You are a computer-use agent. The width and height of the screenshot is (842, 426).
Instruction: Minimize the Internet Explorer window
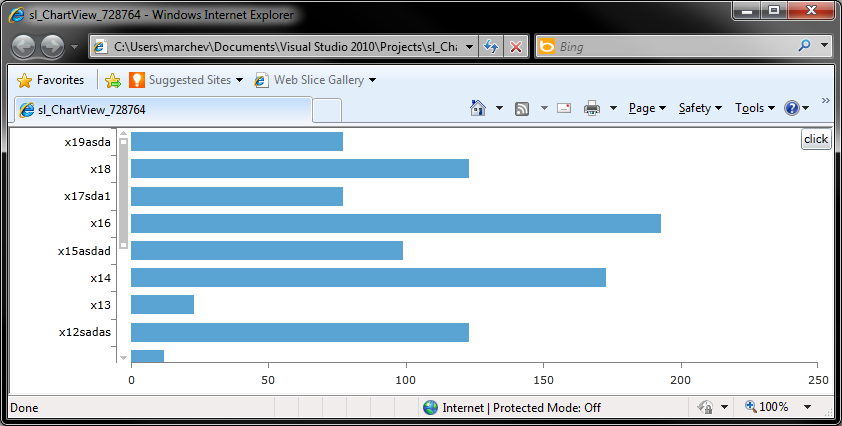(746, 10)
